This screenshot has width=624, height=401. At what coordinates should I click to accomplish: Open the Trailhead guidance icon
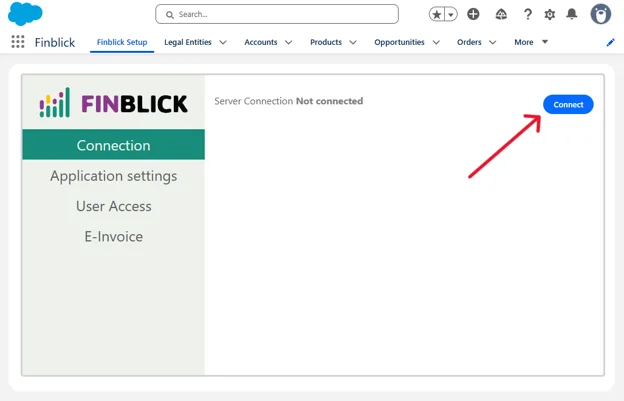[501, 15]
